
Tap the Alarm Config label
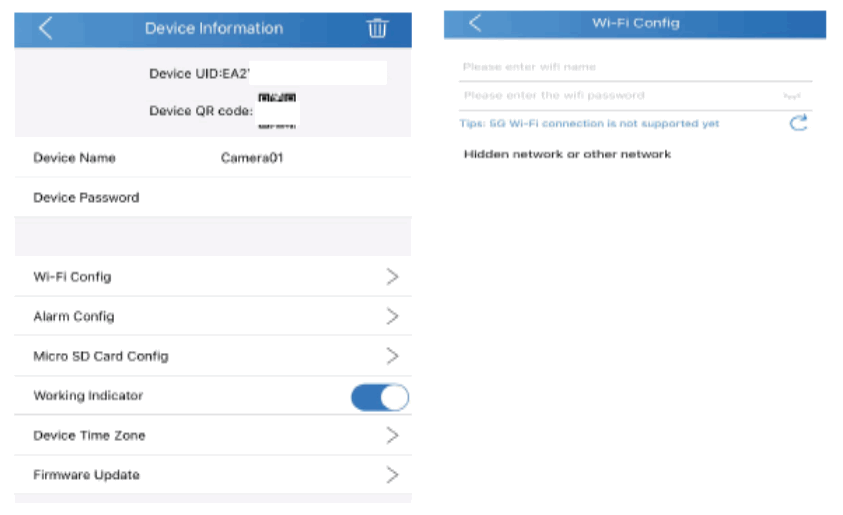[x=74, y=317]
